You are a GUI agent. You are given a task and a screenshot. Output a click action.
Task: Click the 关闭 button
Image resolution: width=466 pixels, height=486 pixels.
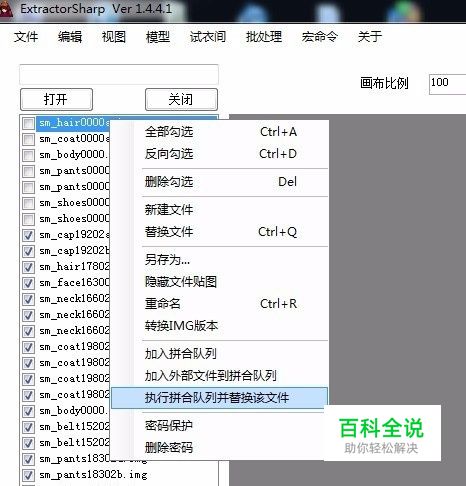pyautogui.click(x=181, y=99)
